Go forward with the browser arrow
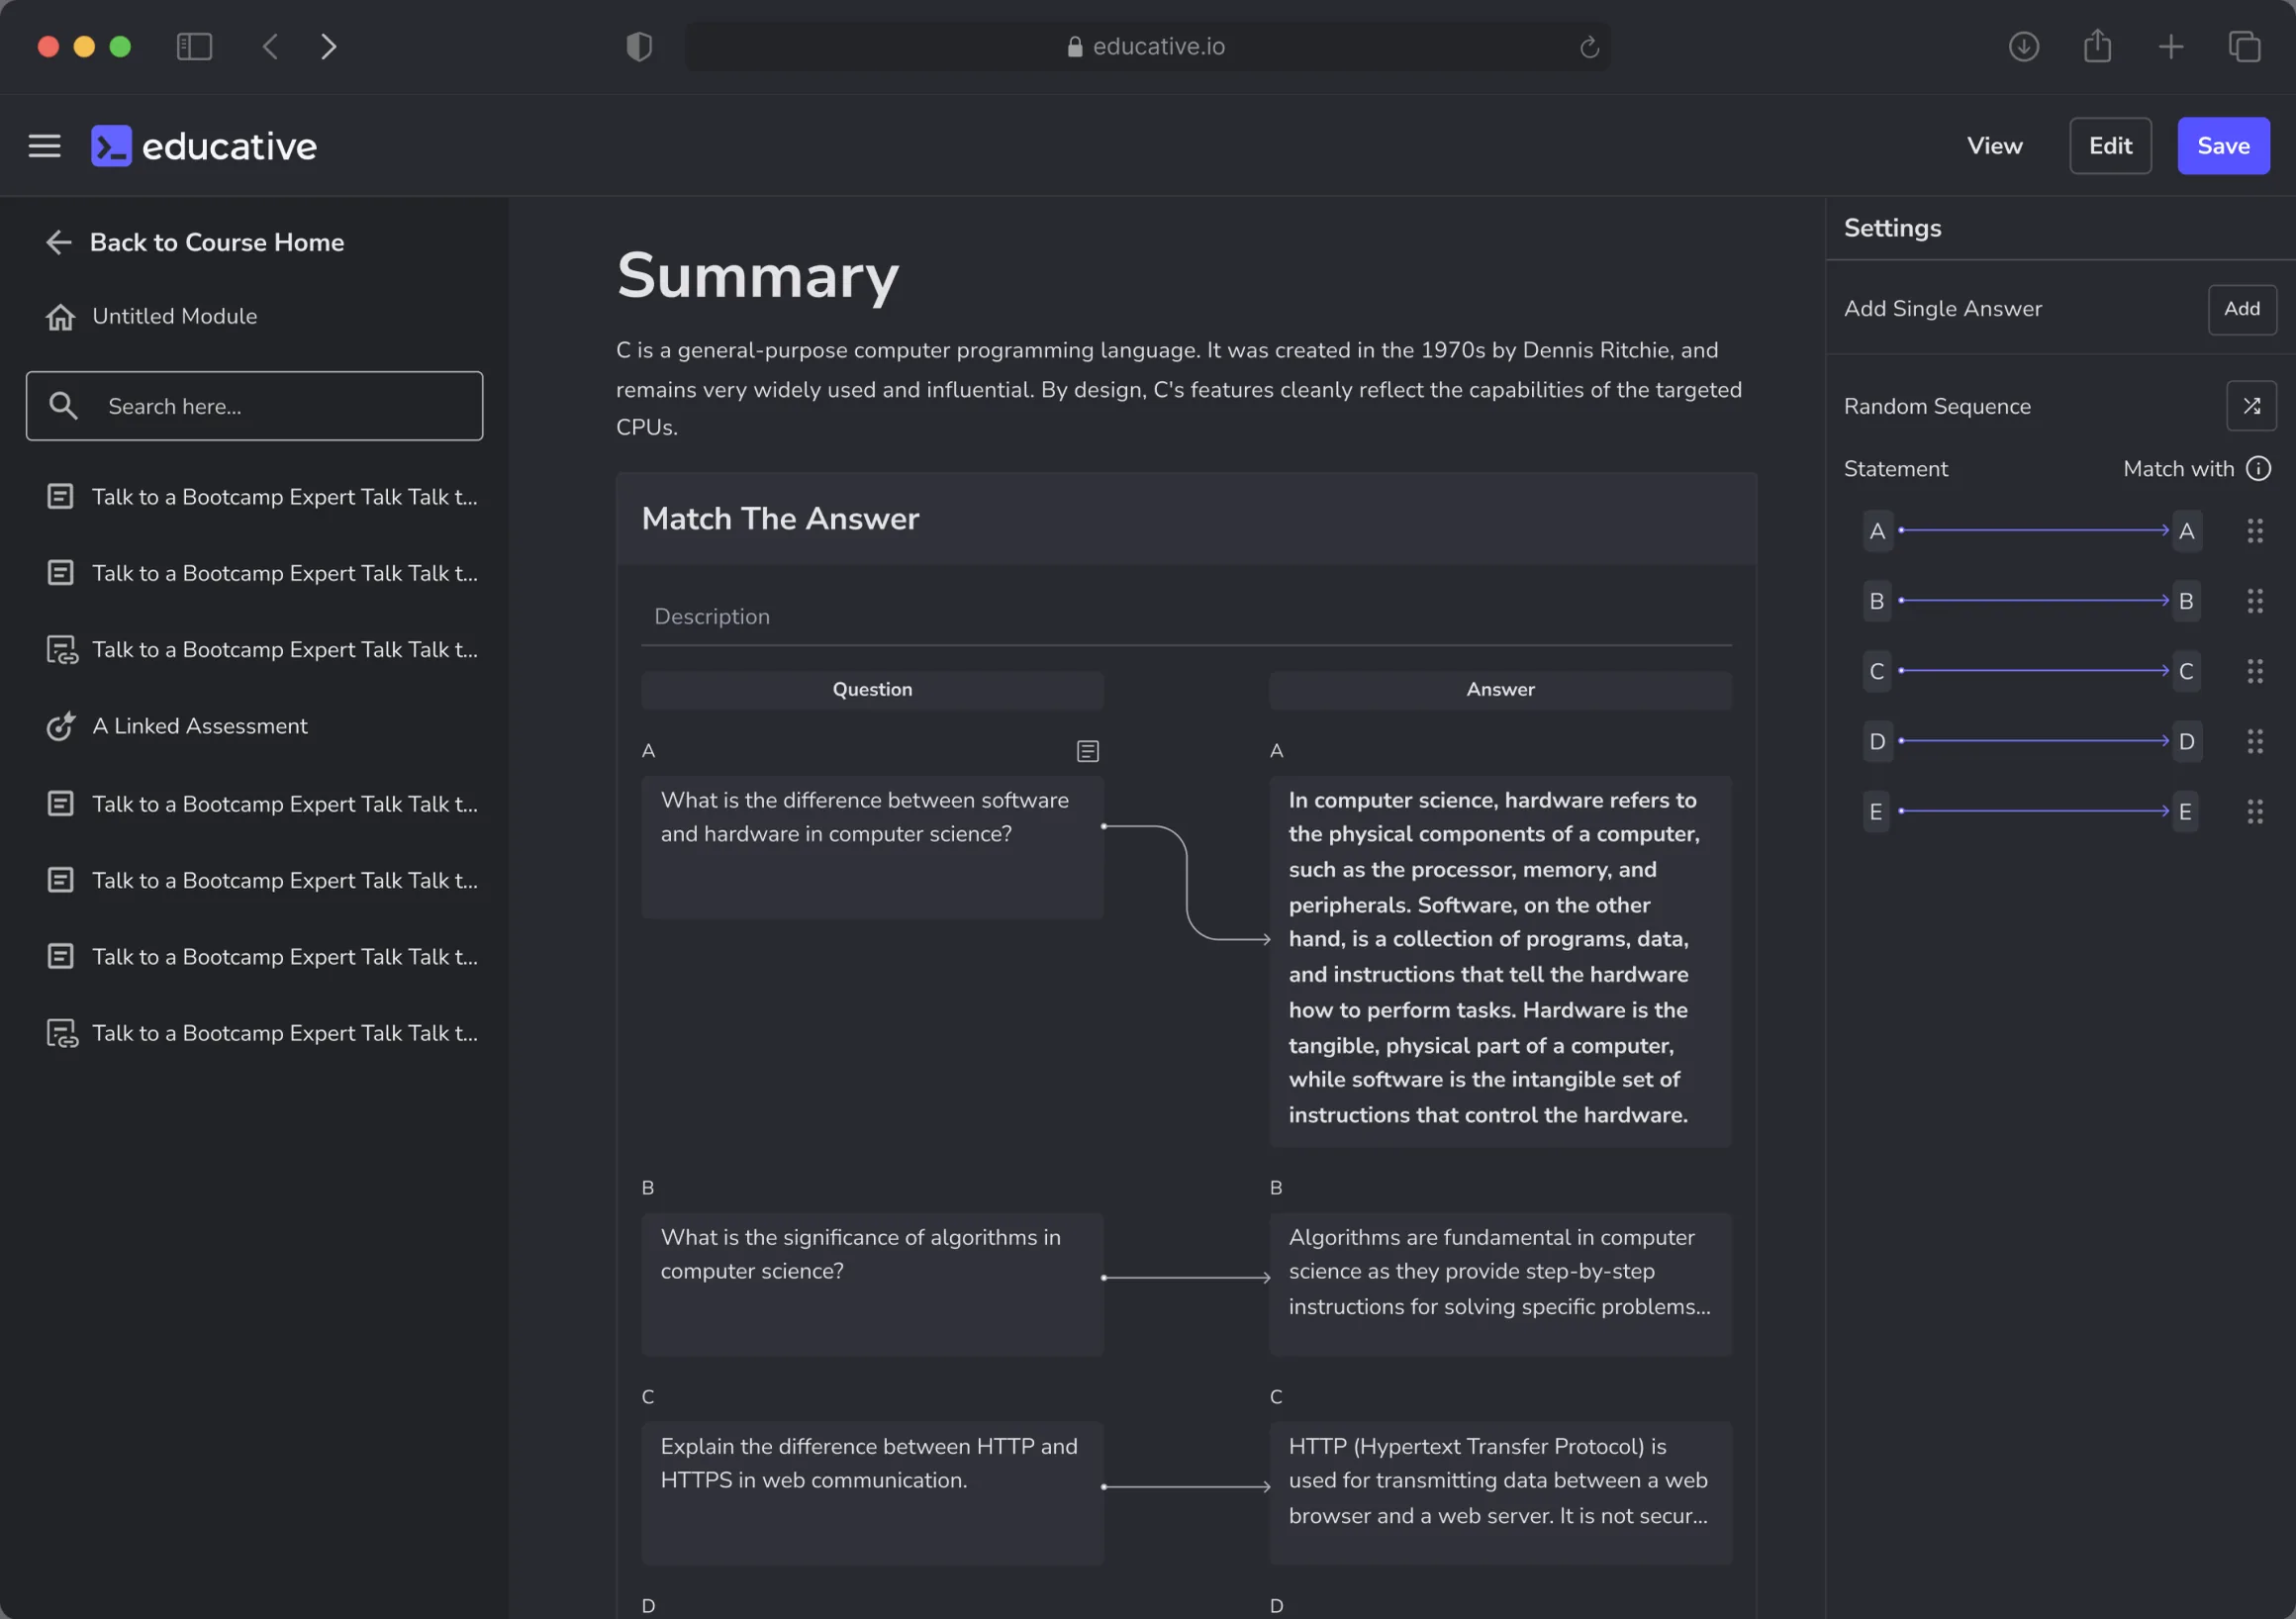The image size is (2296, 1619). (328, 47)
